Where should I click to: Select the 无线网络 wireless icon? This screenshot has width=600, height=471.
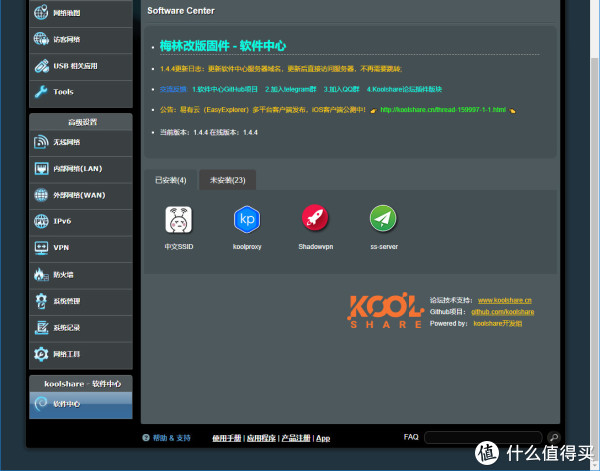(x=41, y=142)
